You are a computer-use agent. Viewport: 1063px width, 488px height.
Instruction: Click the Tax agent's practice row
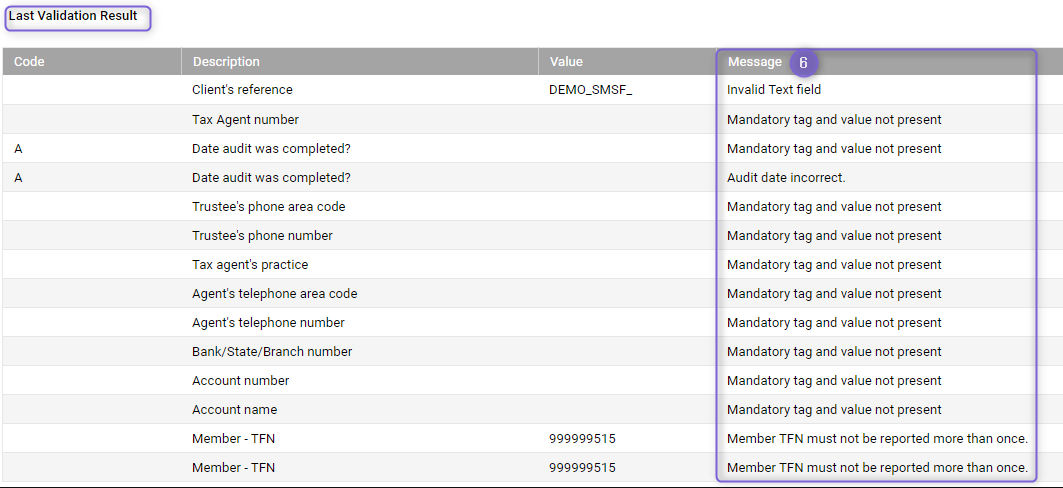[x=532, y=265]
